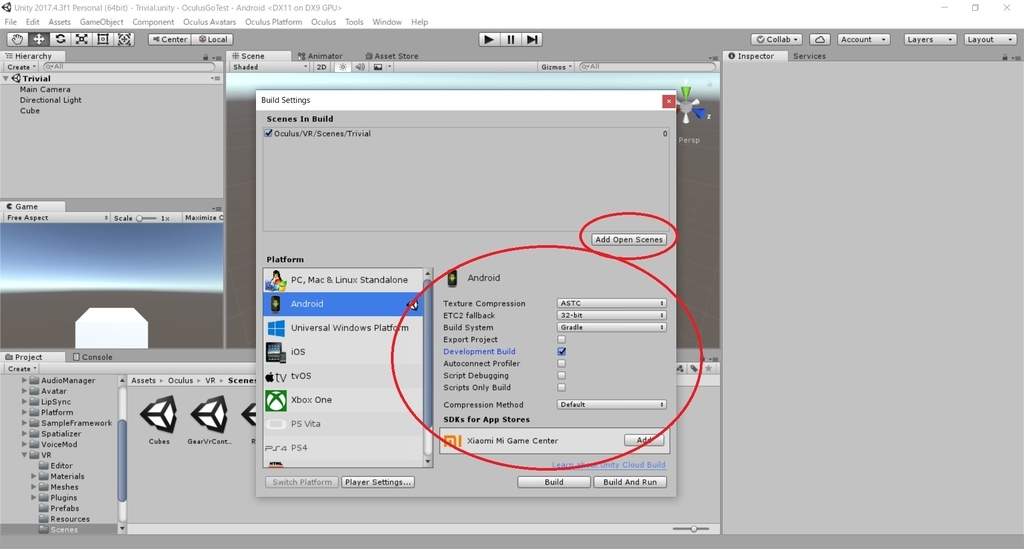Viewport: 1024px width, 549px height.
Task: Toggle pivot Center button
Action: coord(170,39)
